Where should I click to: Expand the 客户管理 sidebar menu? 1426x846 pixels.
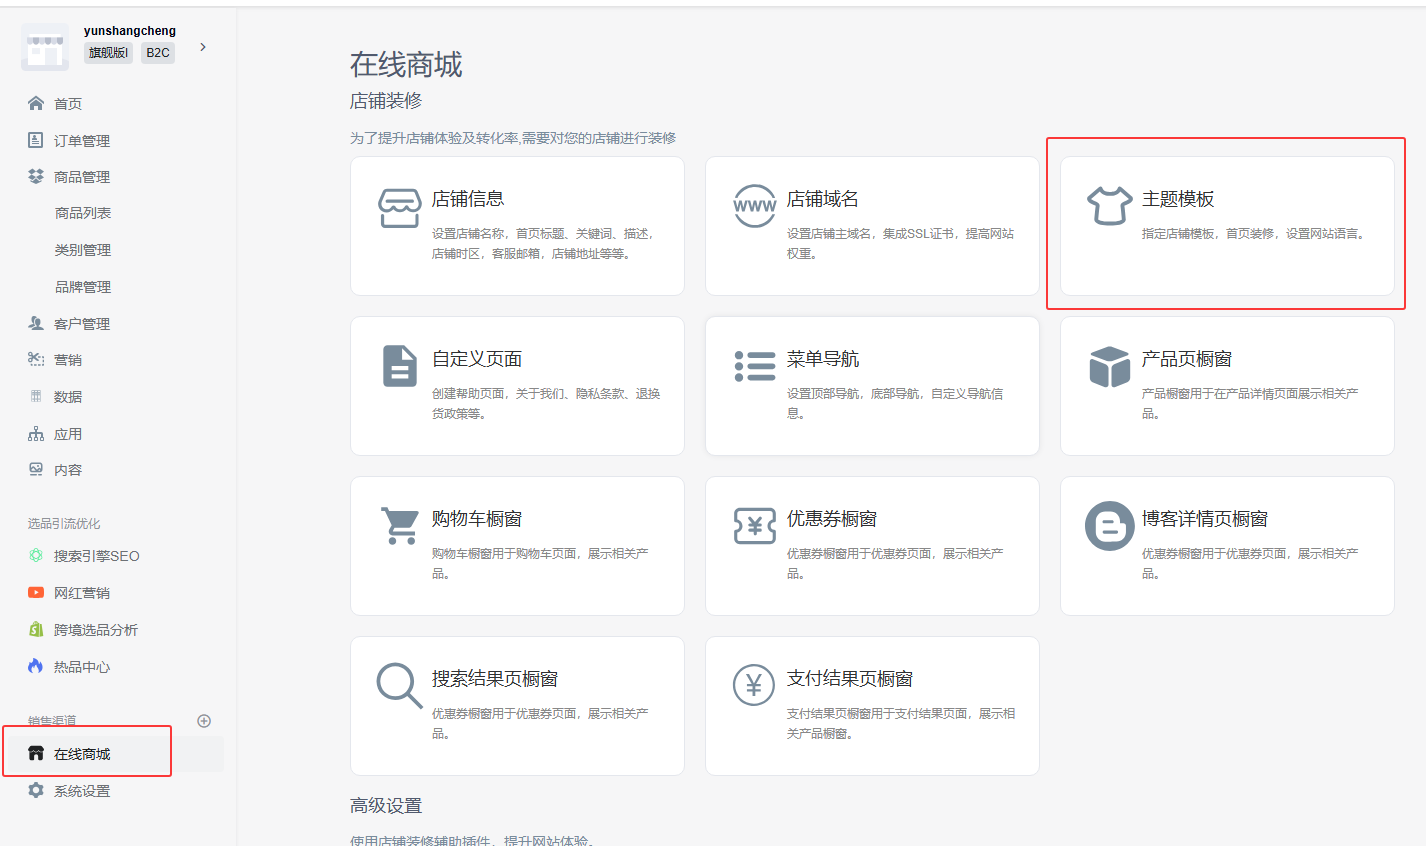click(81, 324)
